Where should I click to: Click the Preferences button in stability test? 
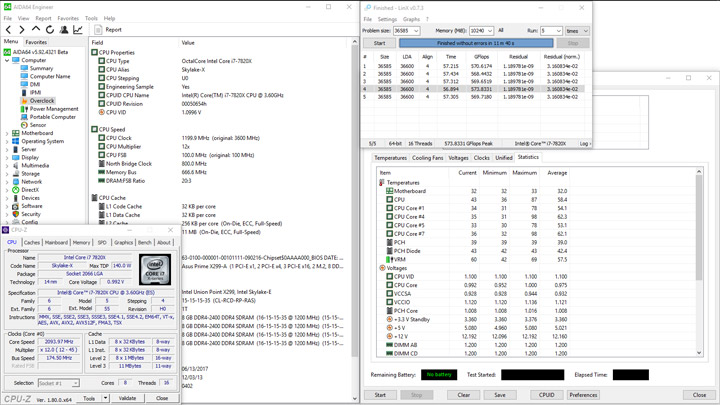pos(583,395)
